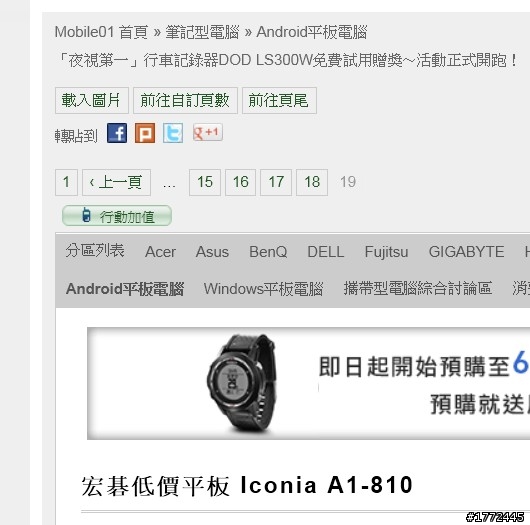This screenshot has width=530, height=525.
Task: Go to page 1
Action: [66, 182]
